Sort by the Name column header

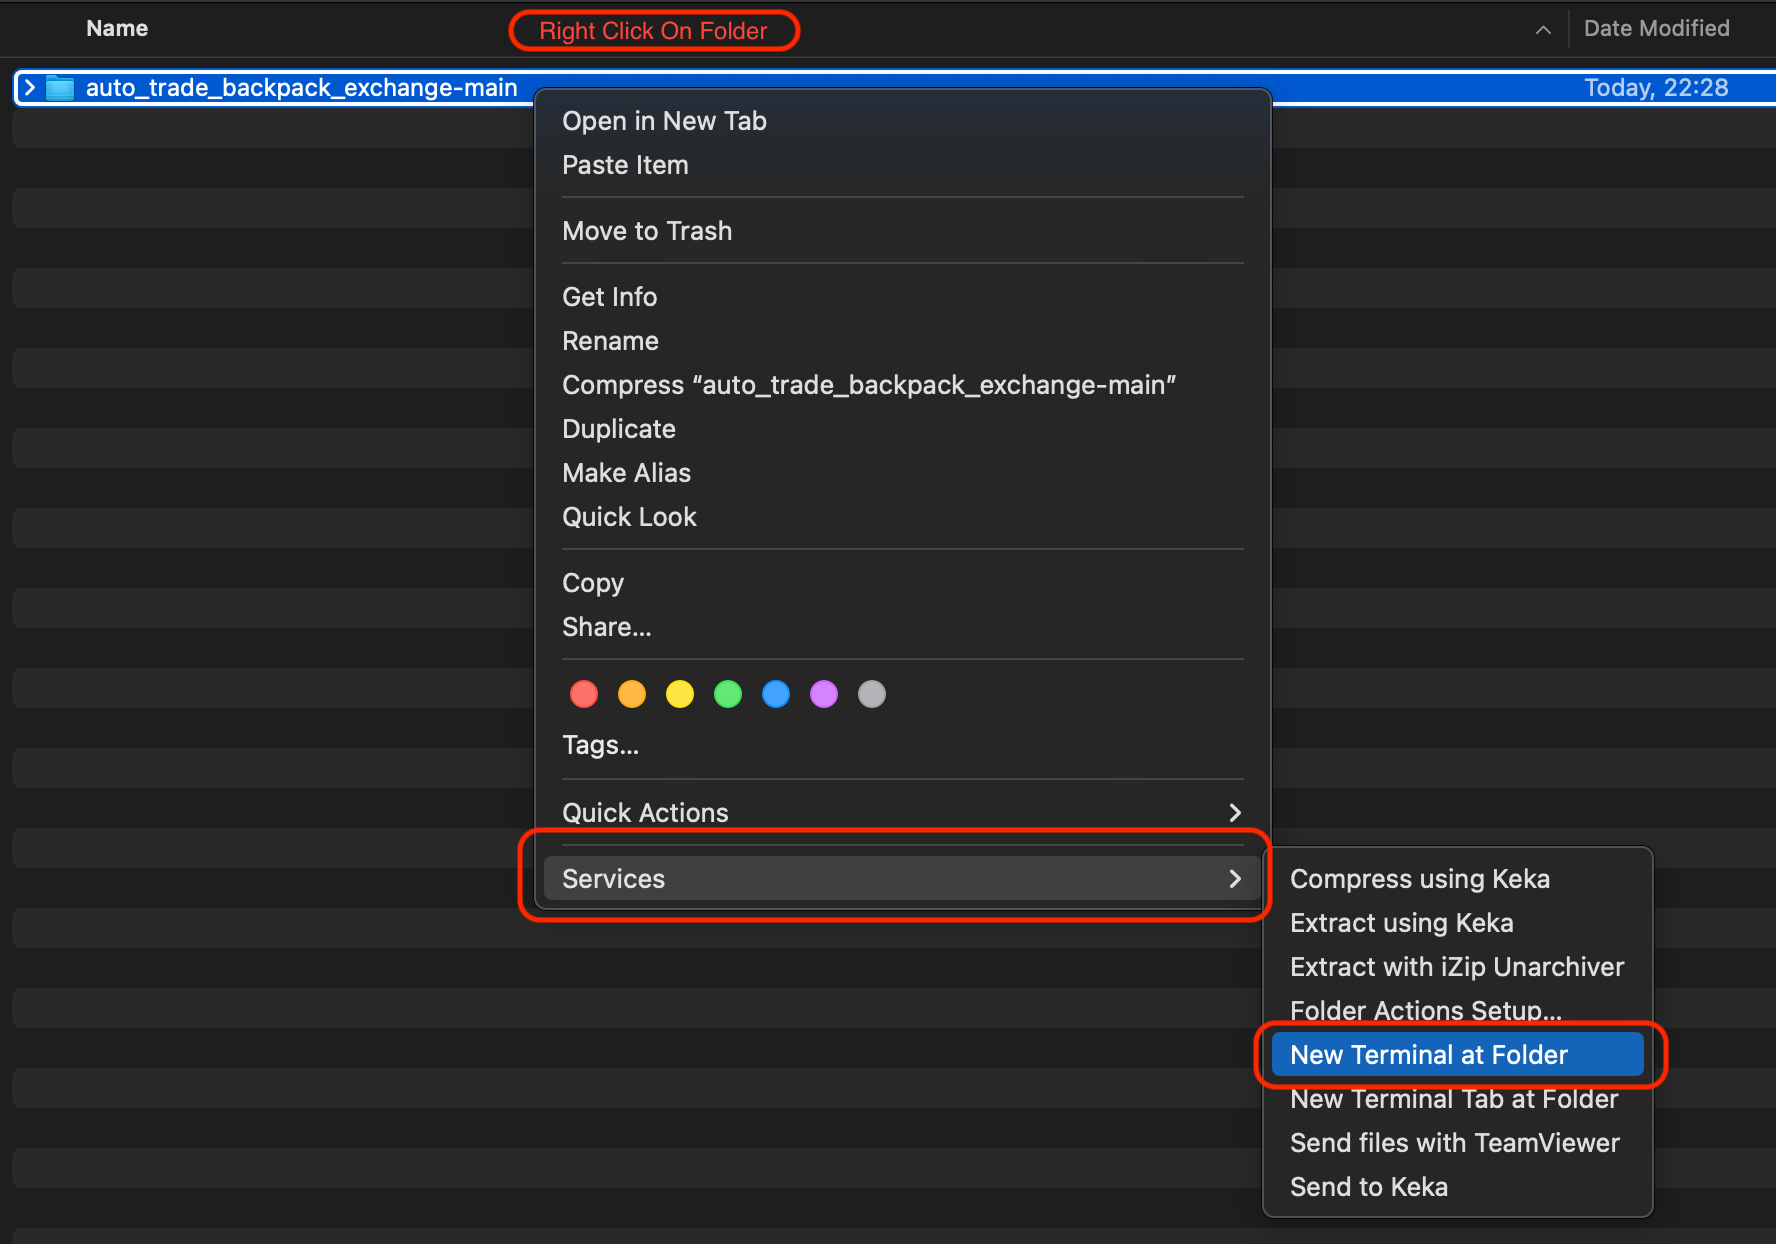[x=117, y=29]
